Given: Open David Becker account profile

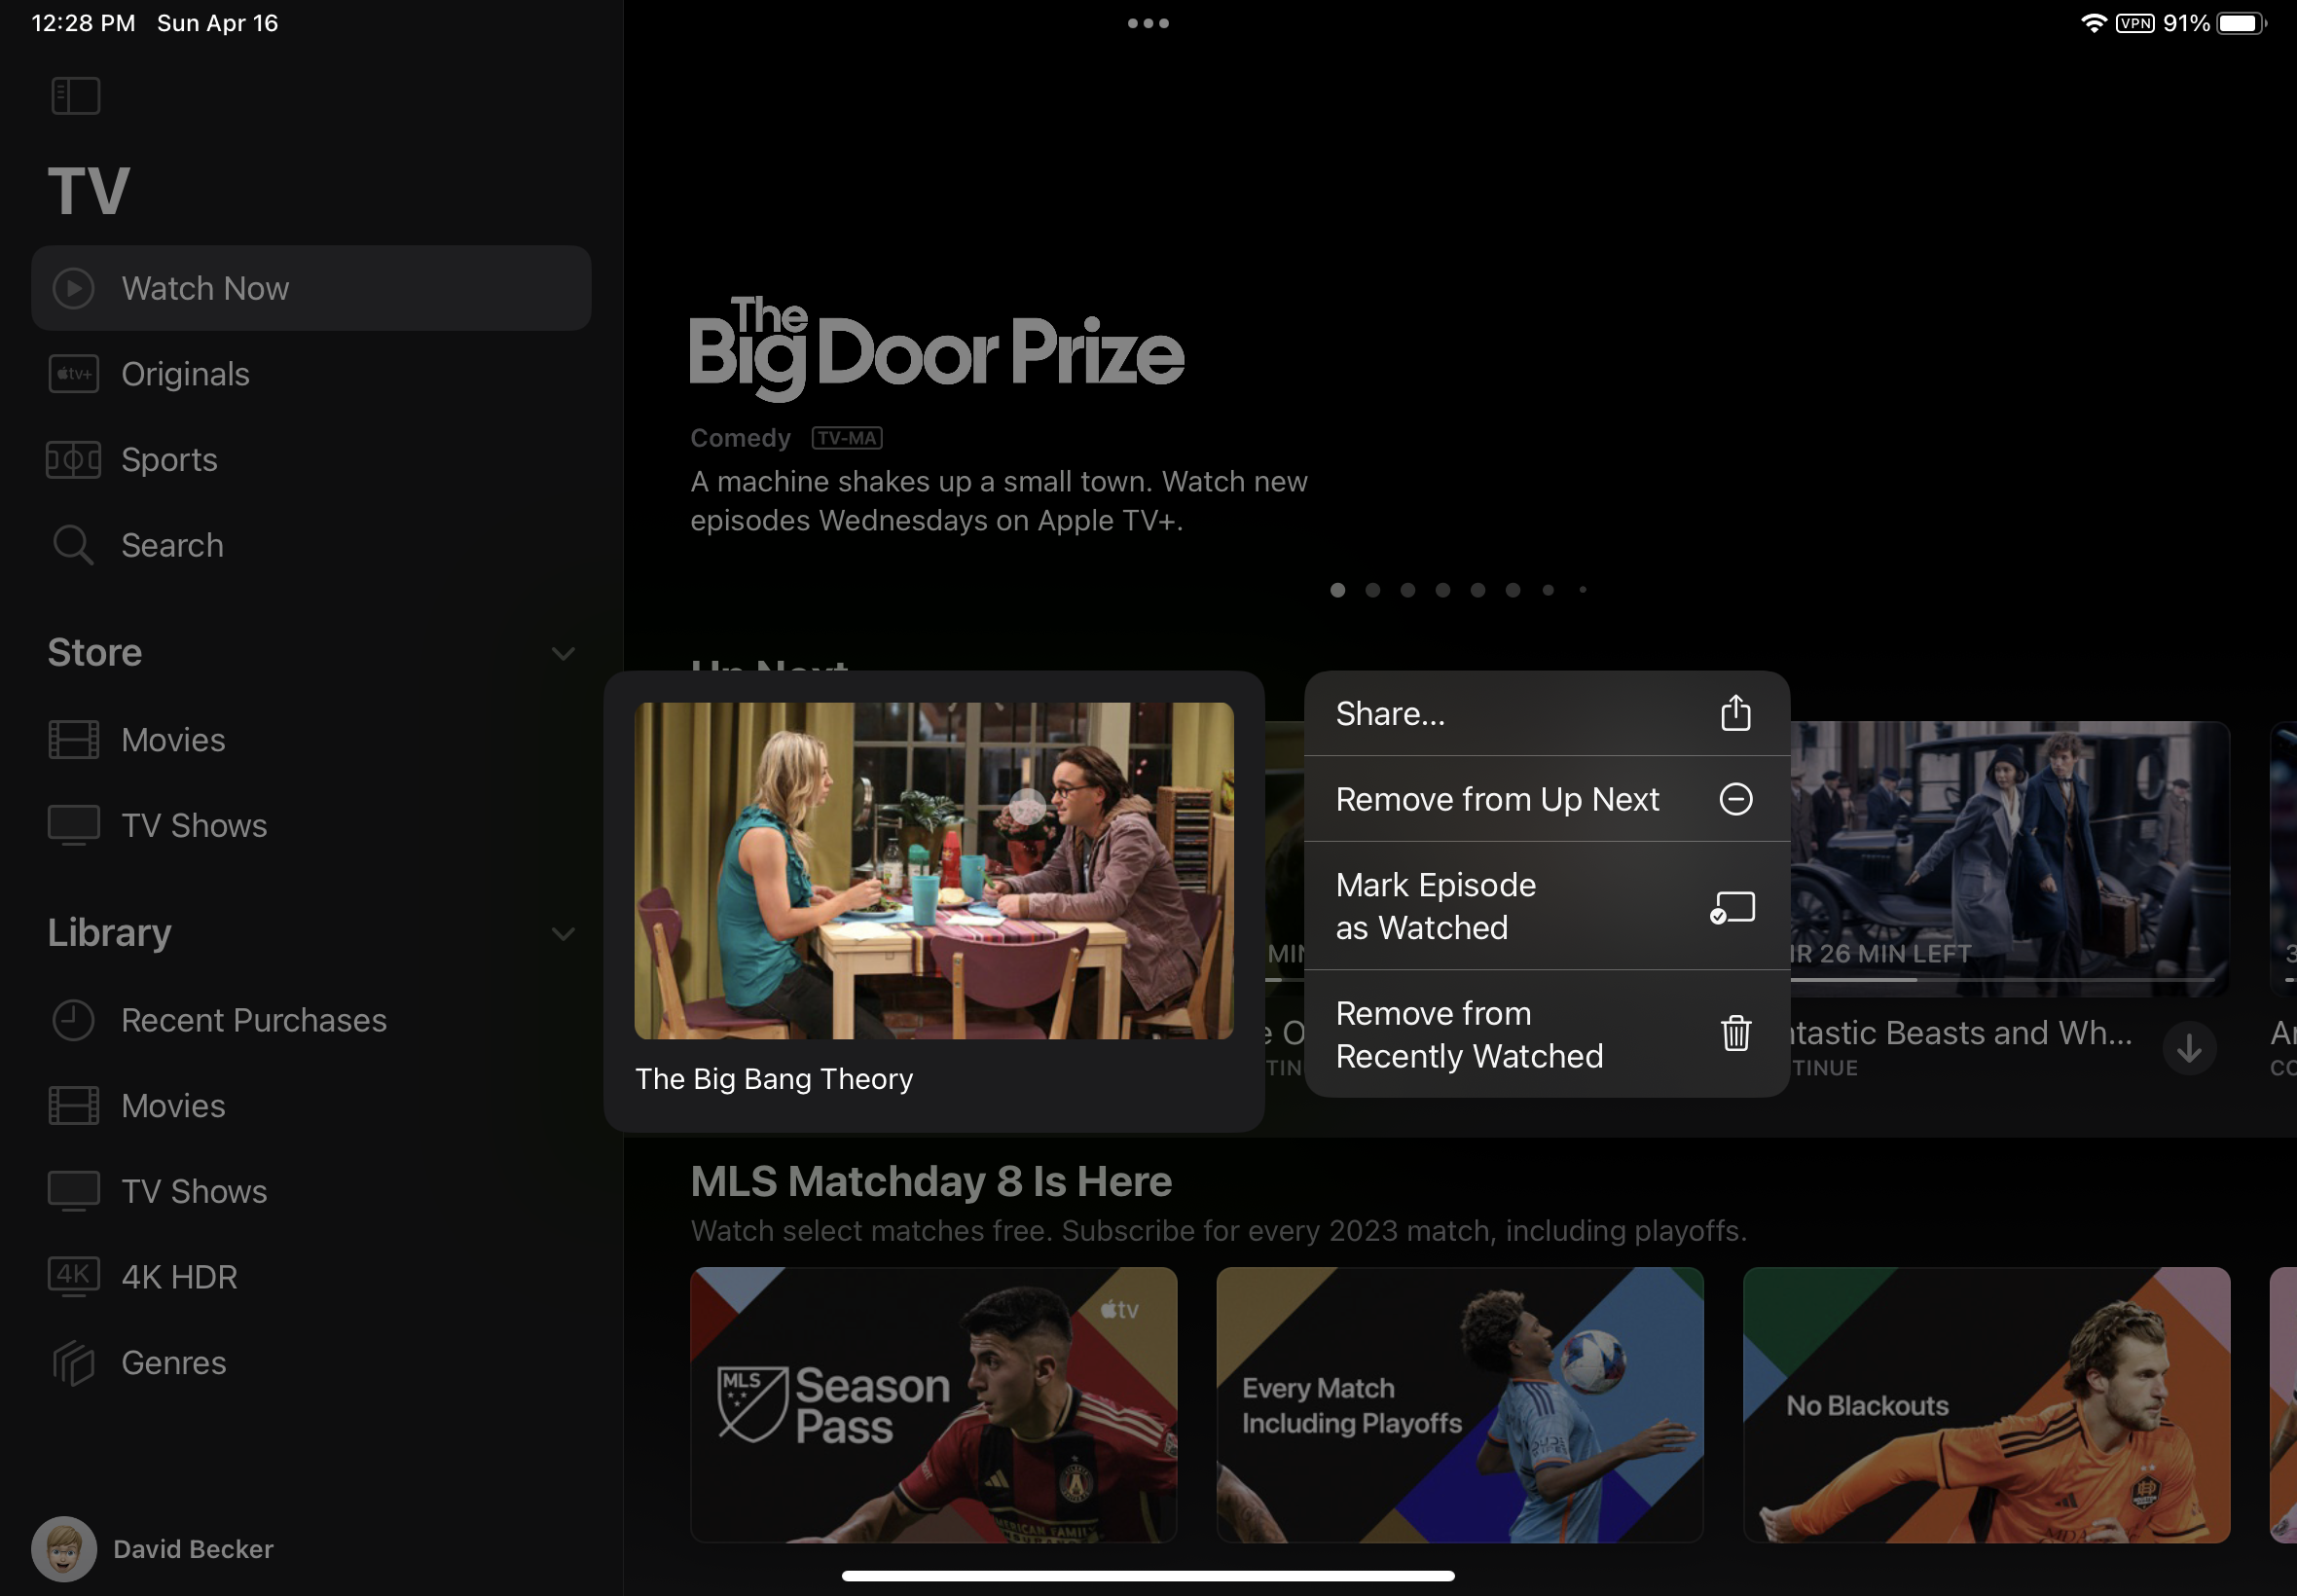Looking at the screenshot, I should (x=153, y=1549).
